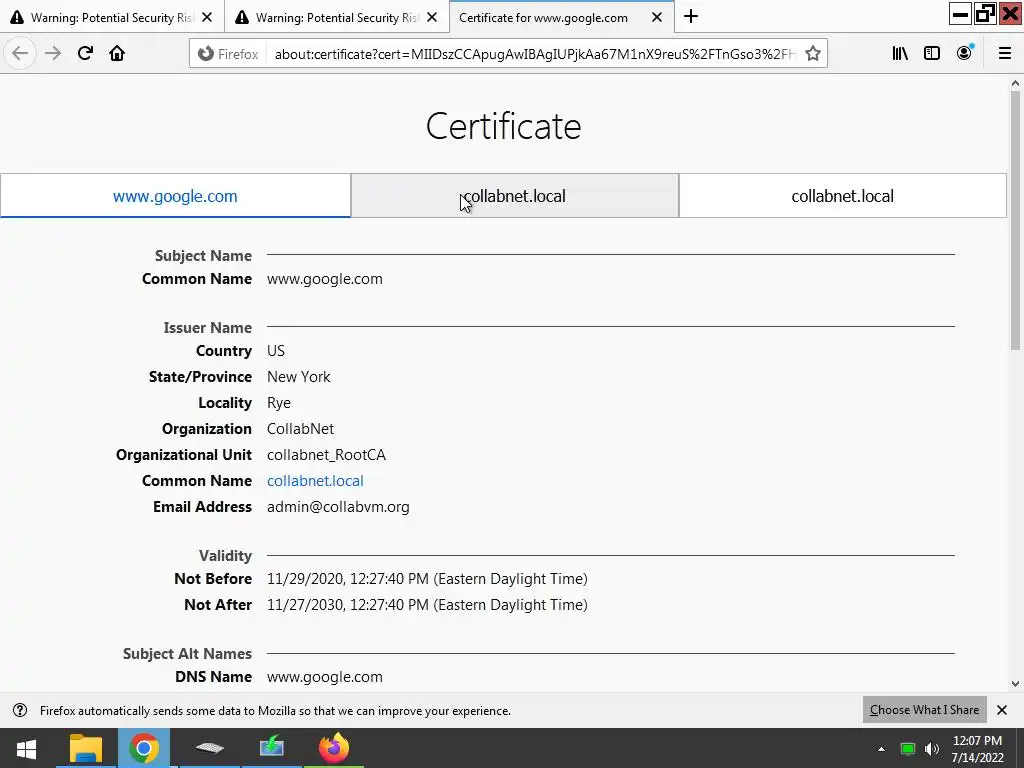Click the Certificate page heading

504,126
